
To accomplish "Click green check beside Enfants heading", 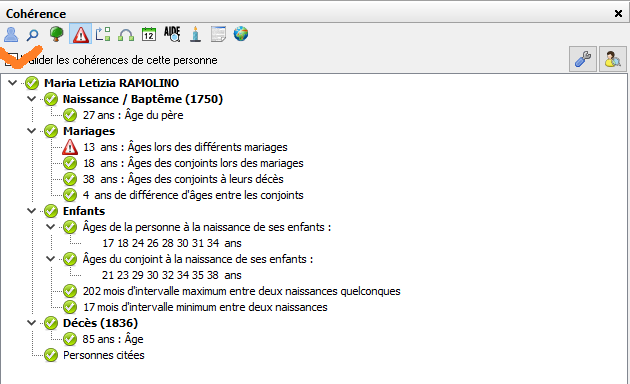I will pos(51,211).
